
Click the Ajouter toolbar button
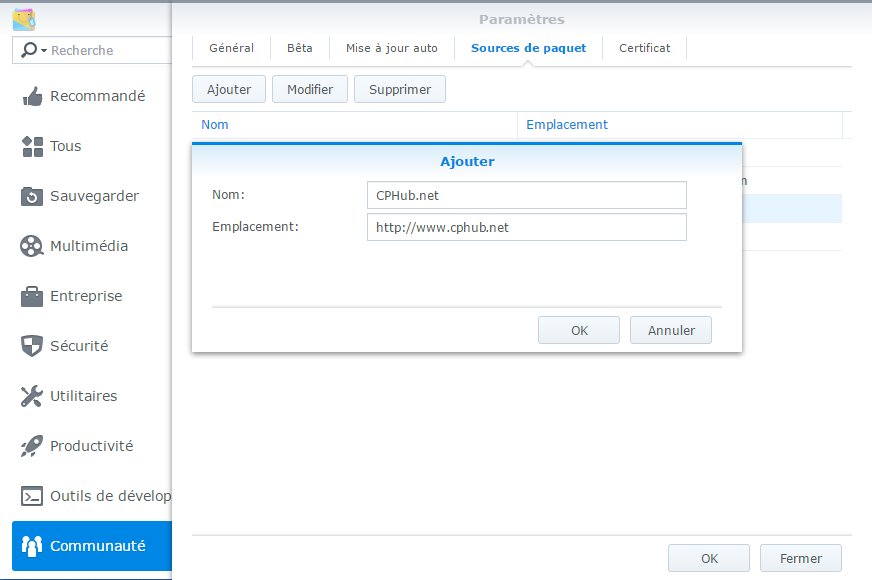pyautogui.click(x=229, y=90)
